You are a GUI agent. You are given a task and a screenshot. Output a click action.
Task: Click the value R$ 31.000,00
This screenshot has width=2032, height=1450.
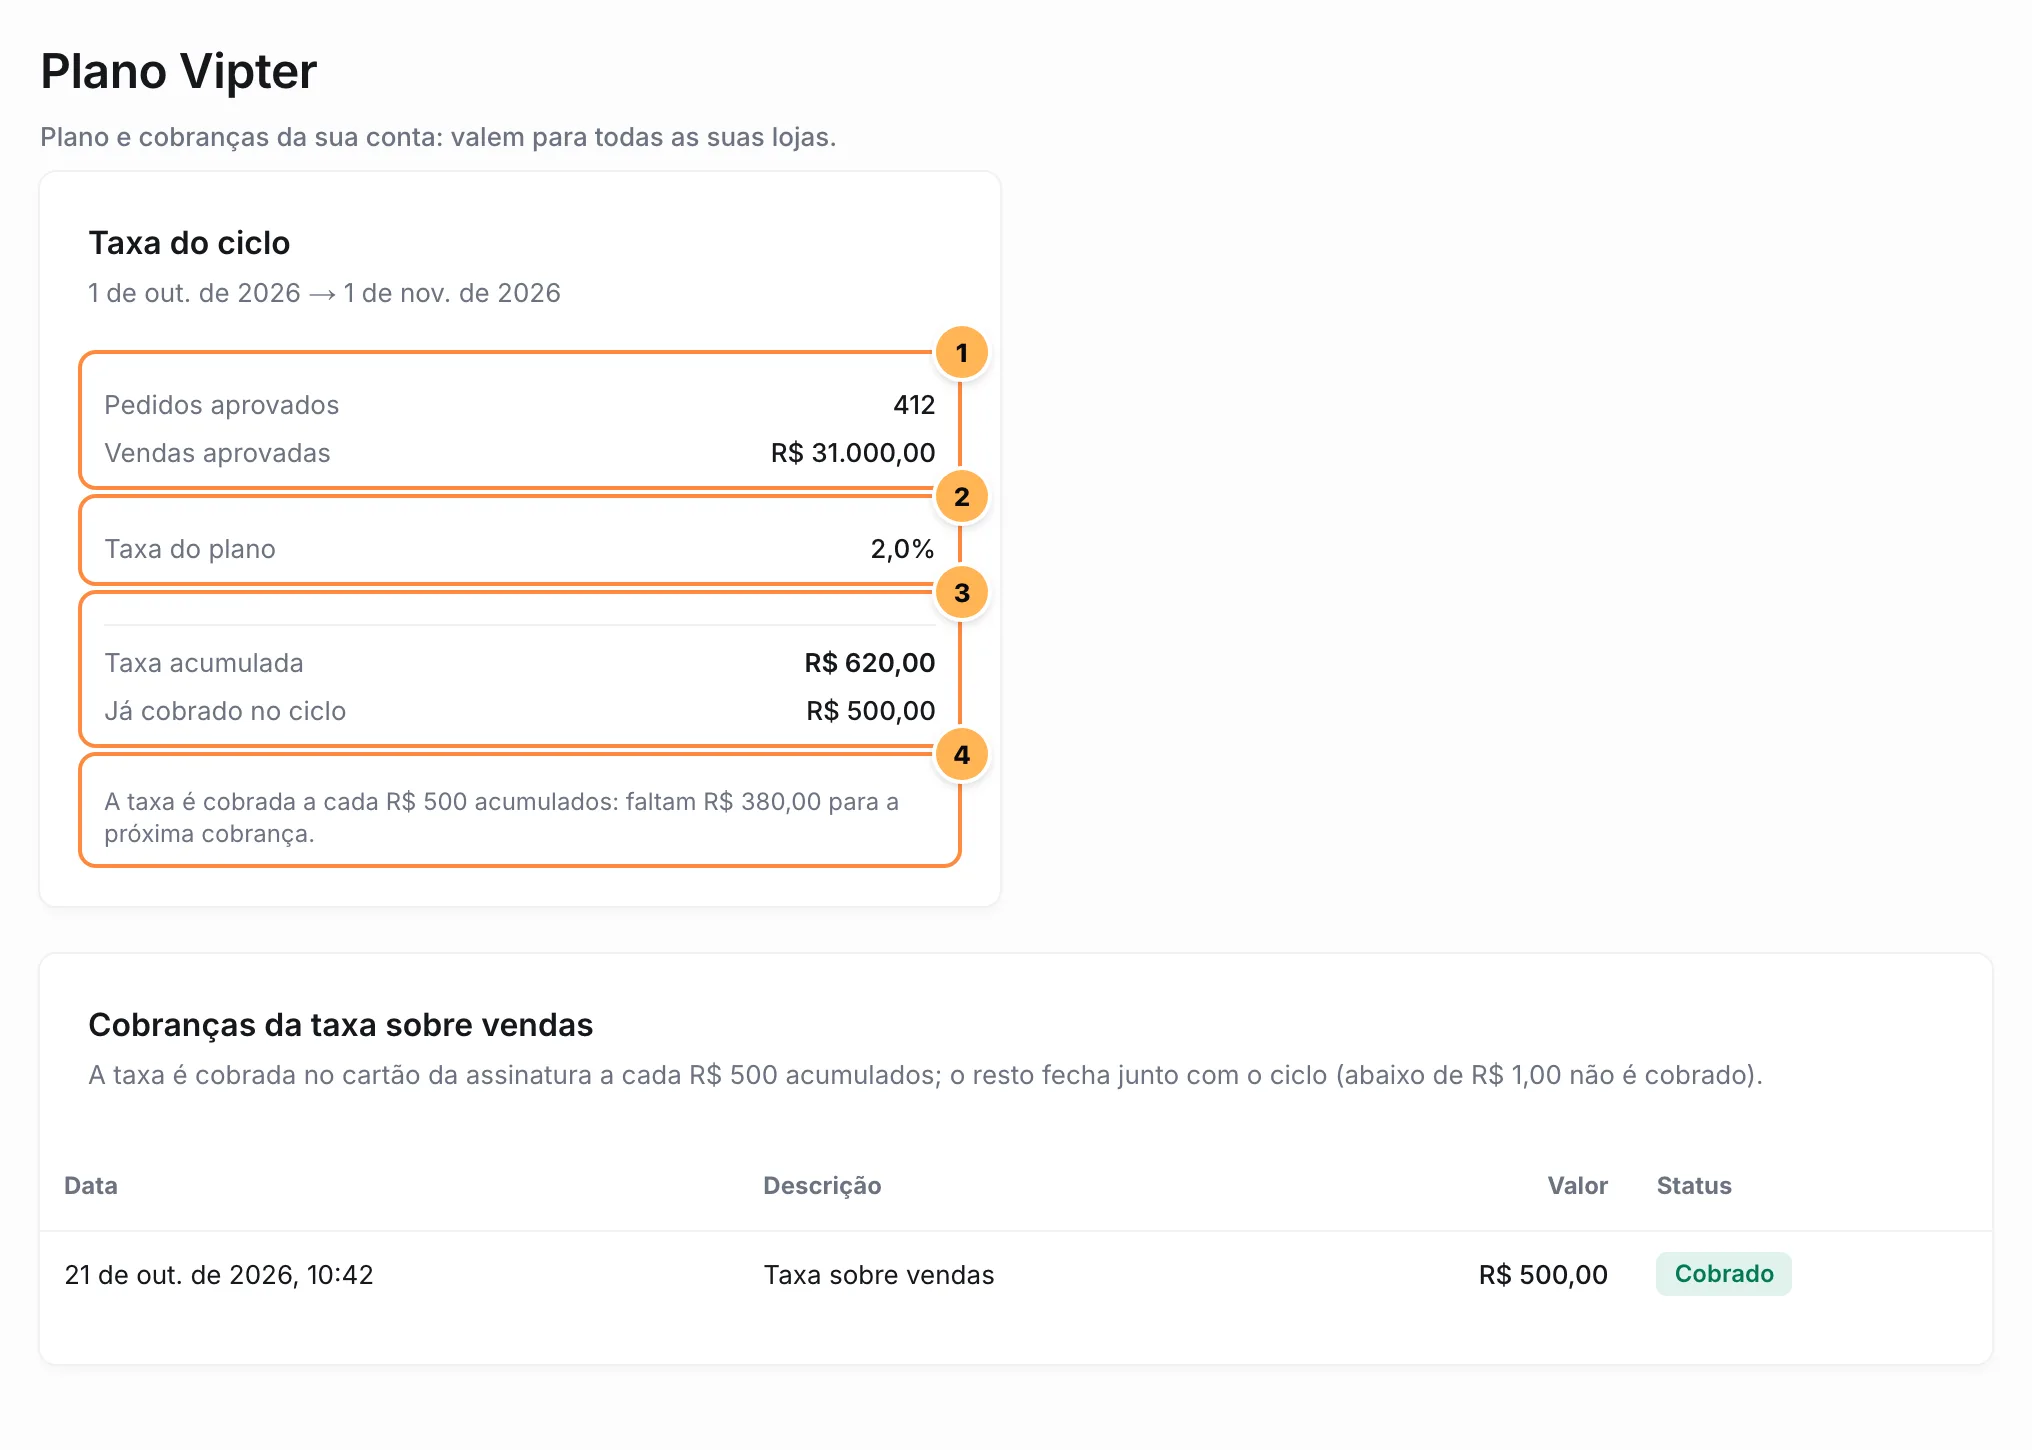pyautogui.click(x=853, y=453)
